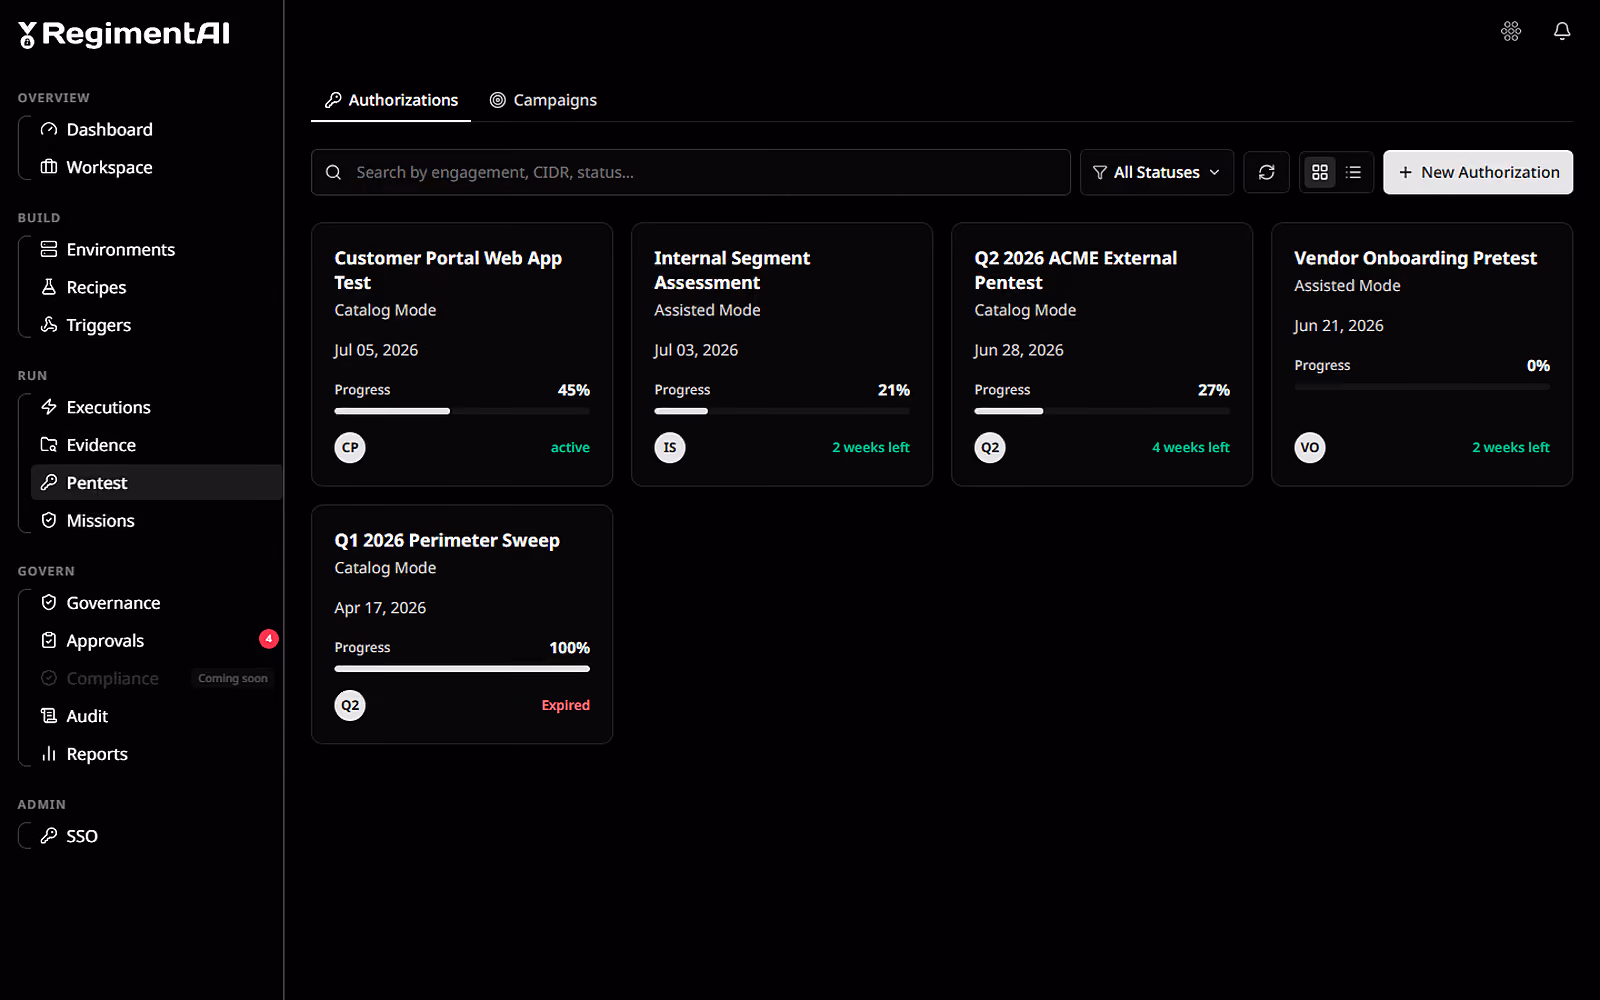This screenshot has height=1000, width=1600.
Task: Switch to list view
Action: click(1354, 172)
